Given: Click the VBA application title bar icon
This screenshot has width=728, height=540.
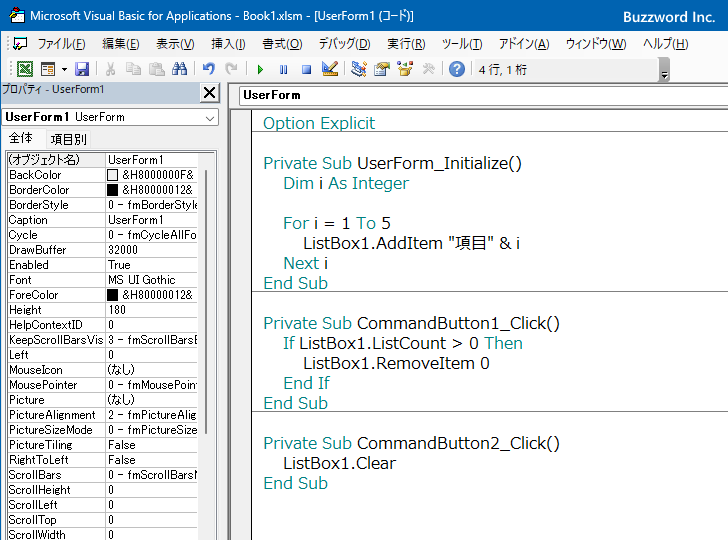Looking at the screenshot, I should (x=17, y=15).
